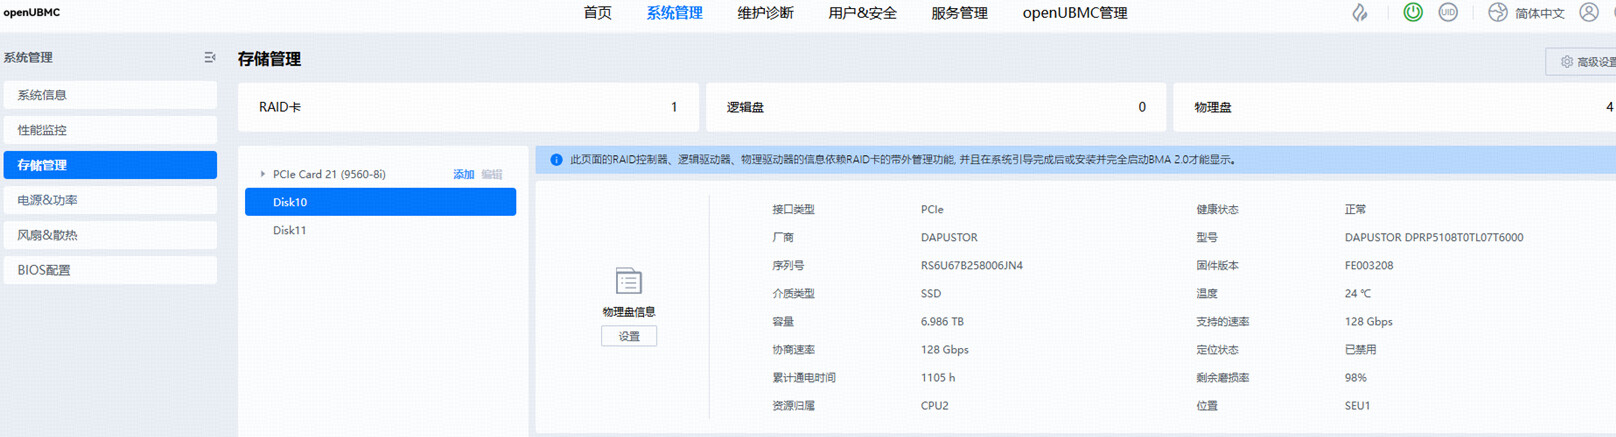Click vendor value DAPUSTOR
Image resolution: width=1616 pixels, height=437 pixels.
point(949,238)
